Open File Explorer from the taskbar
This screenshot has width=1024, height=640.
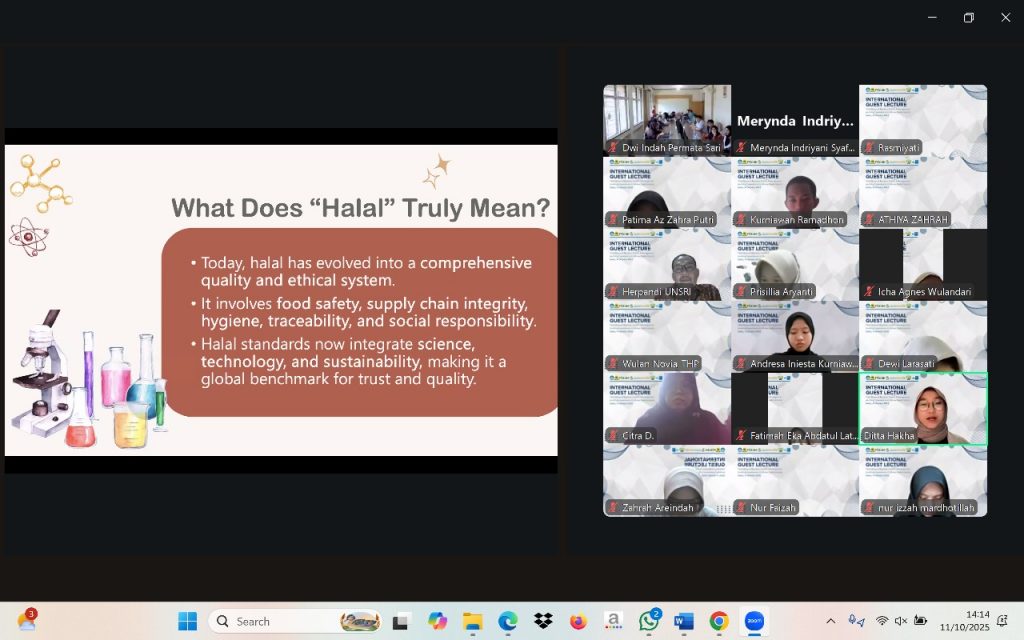[x=472, y=621]
